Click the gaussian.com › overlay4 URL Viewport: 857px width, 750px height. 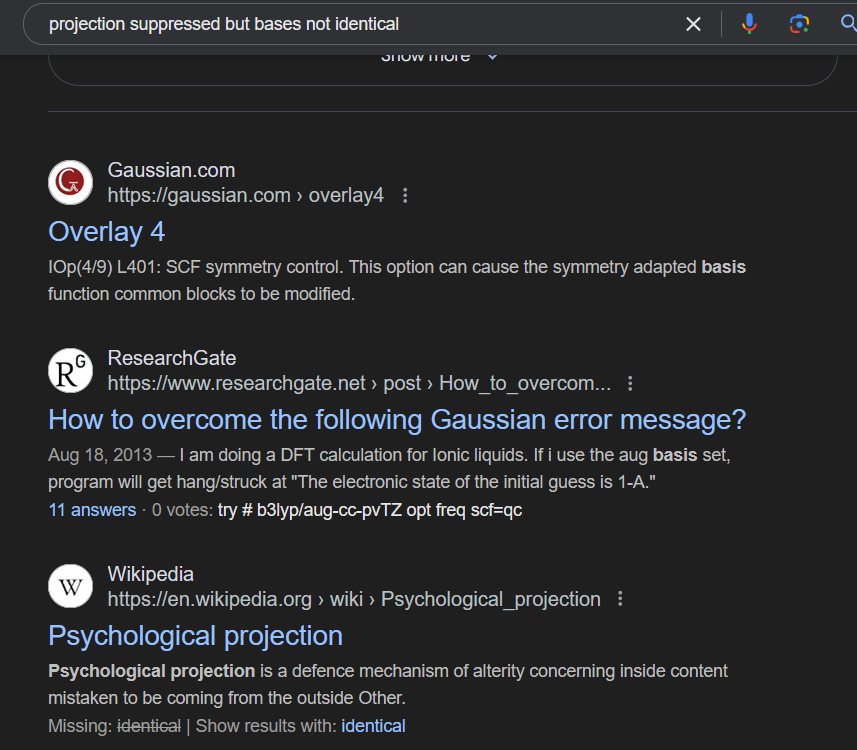(245, 196)
